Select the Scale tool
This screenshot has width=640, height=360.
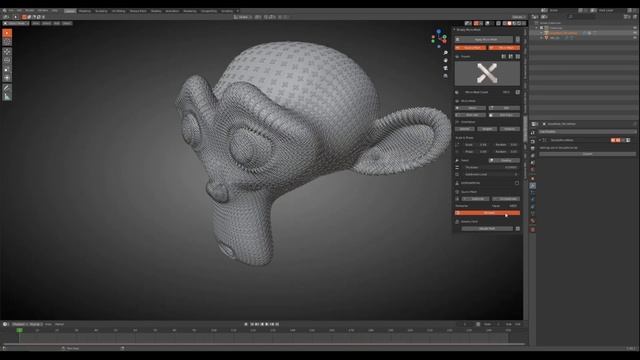7,69
